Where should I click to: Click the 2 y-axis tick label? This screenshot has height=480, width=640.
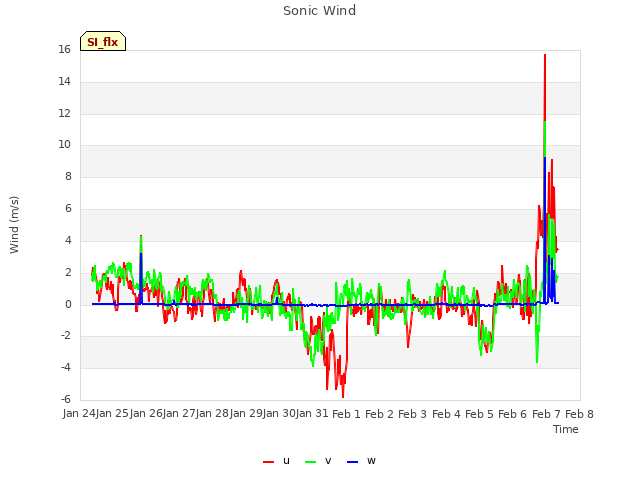(68, 272)
